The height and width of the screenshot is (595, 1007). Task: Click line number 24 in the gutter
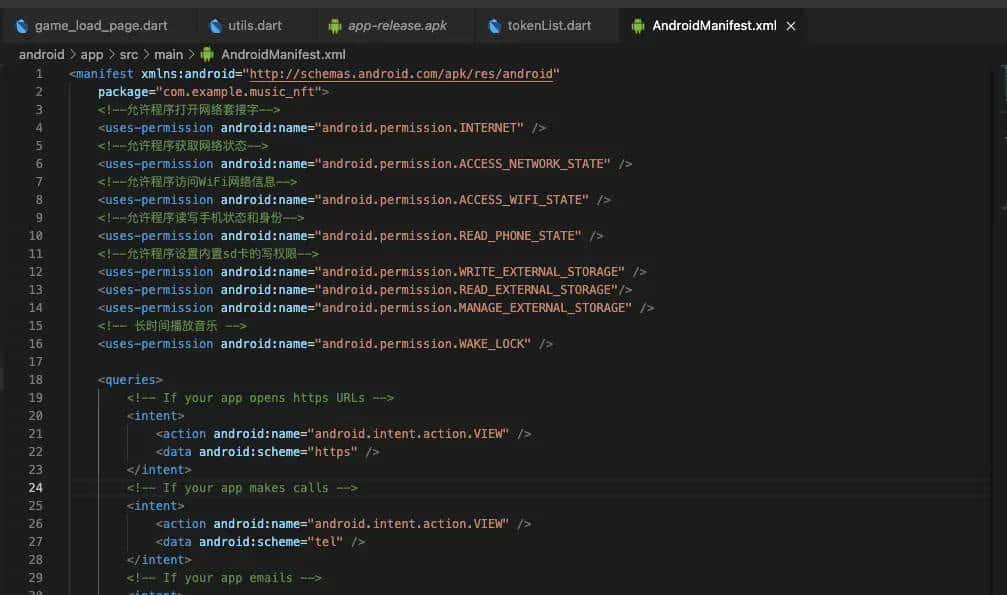(36, 487)
